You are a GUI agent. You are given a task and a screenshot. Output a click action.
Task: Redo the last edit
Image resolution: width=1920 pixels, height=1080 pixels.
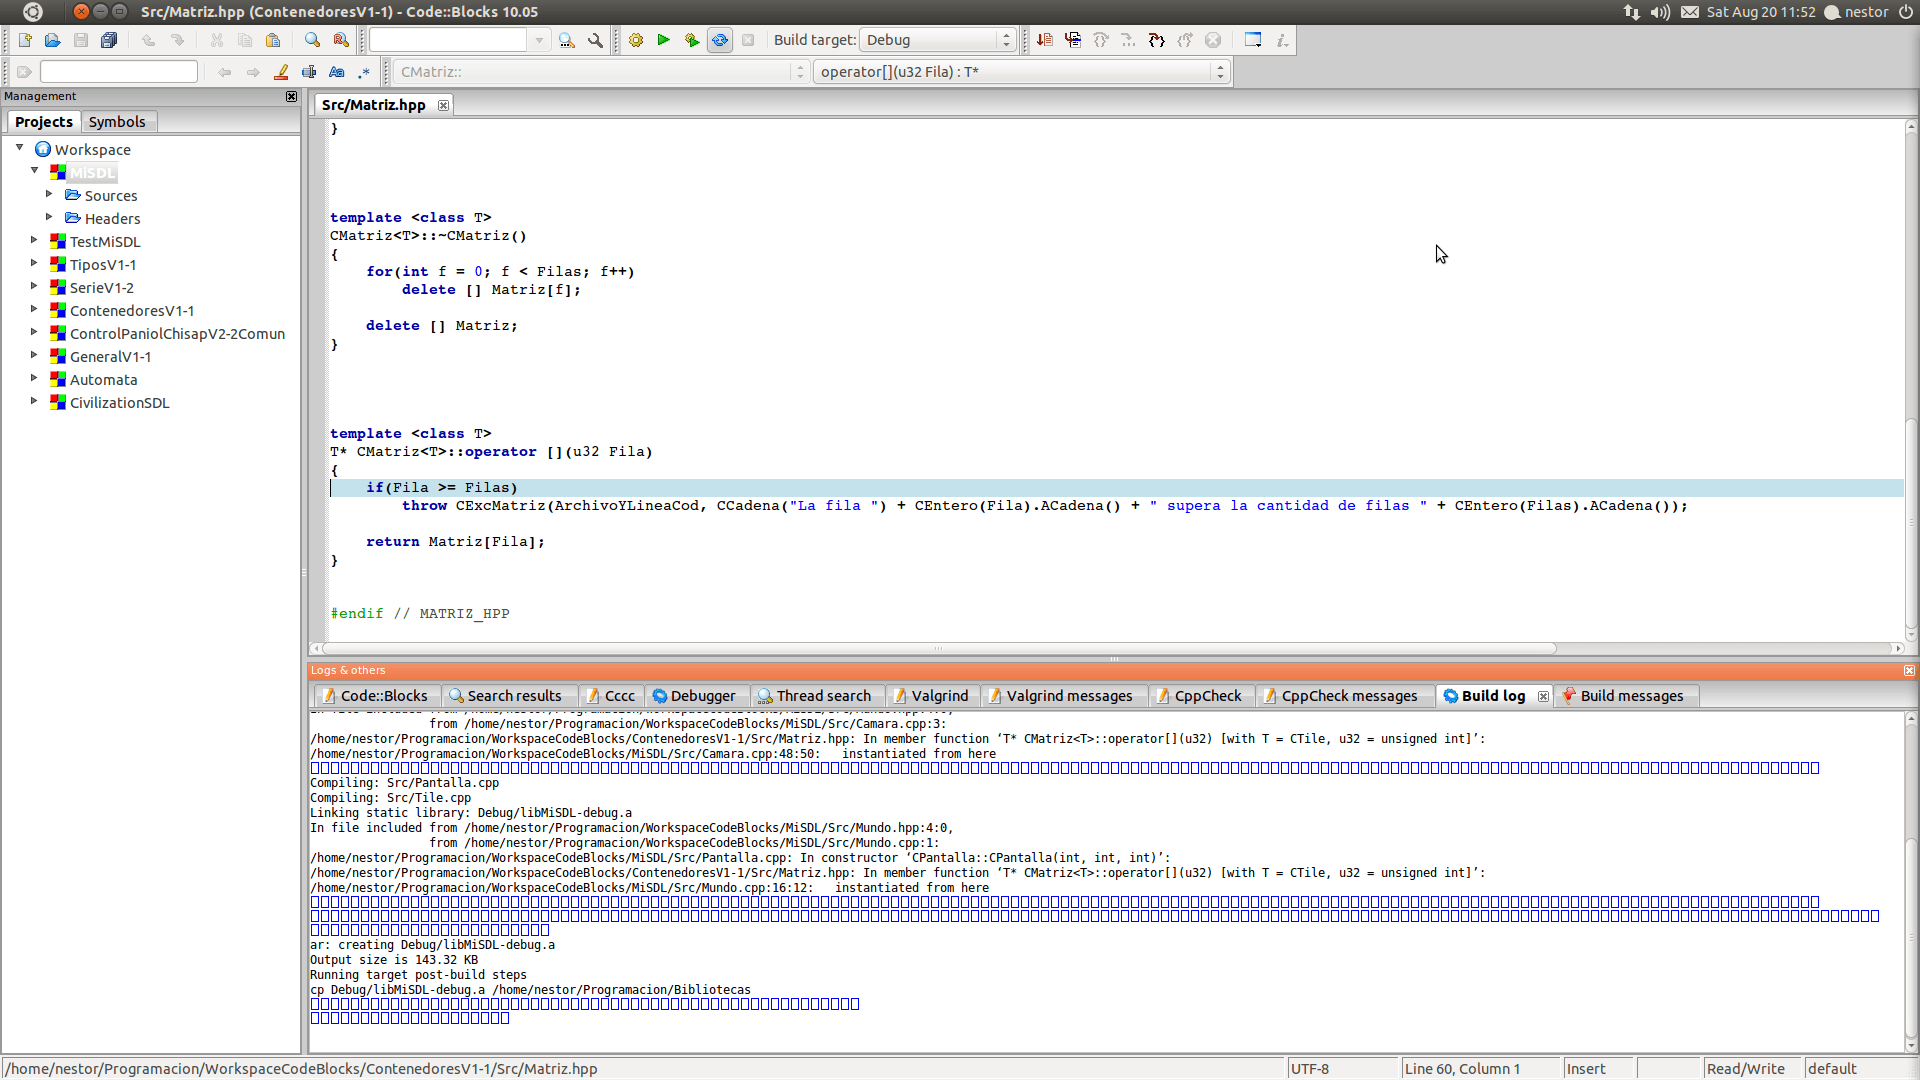coord(177,40)
